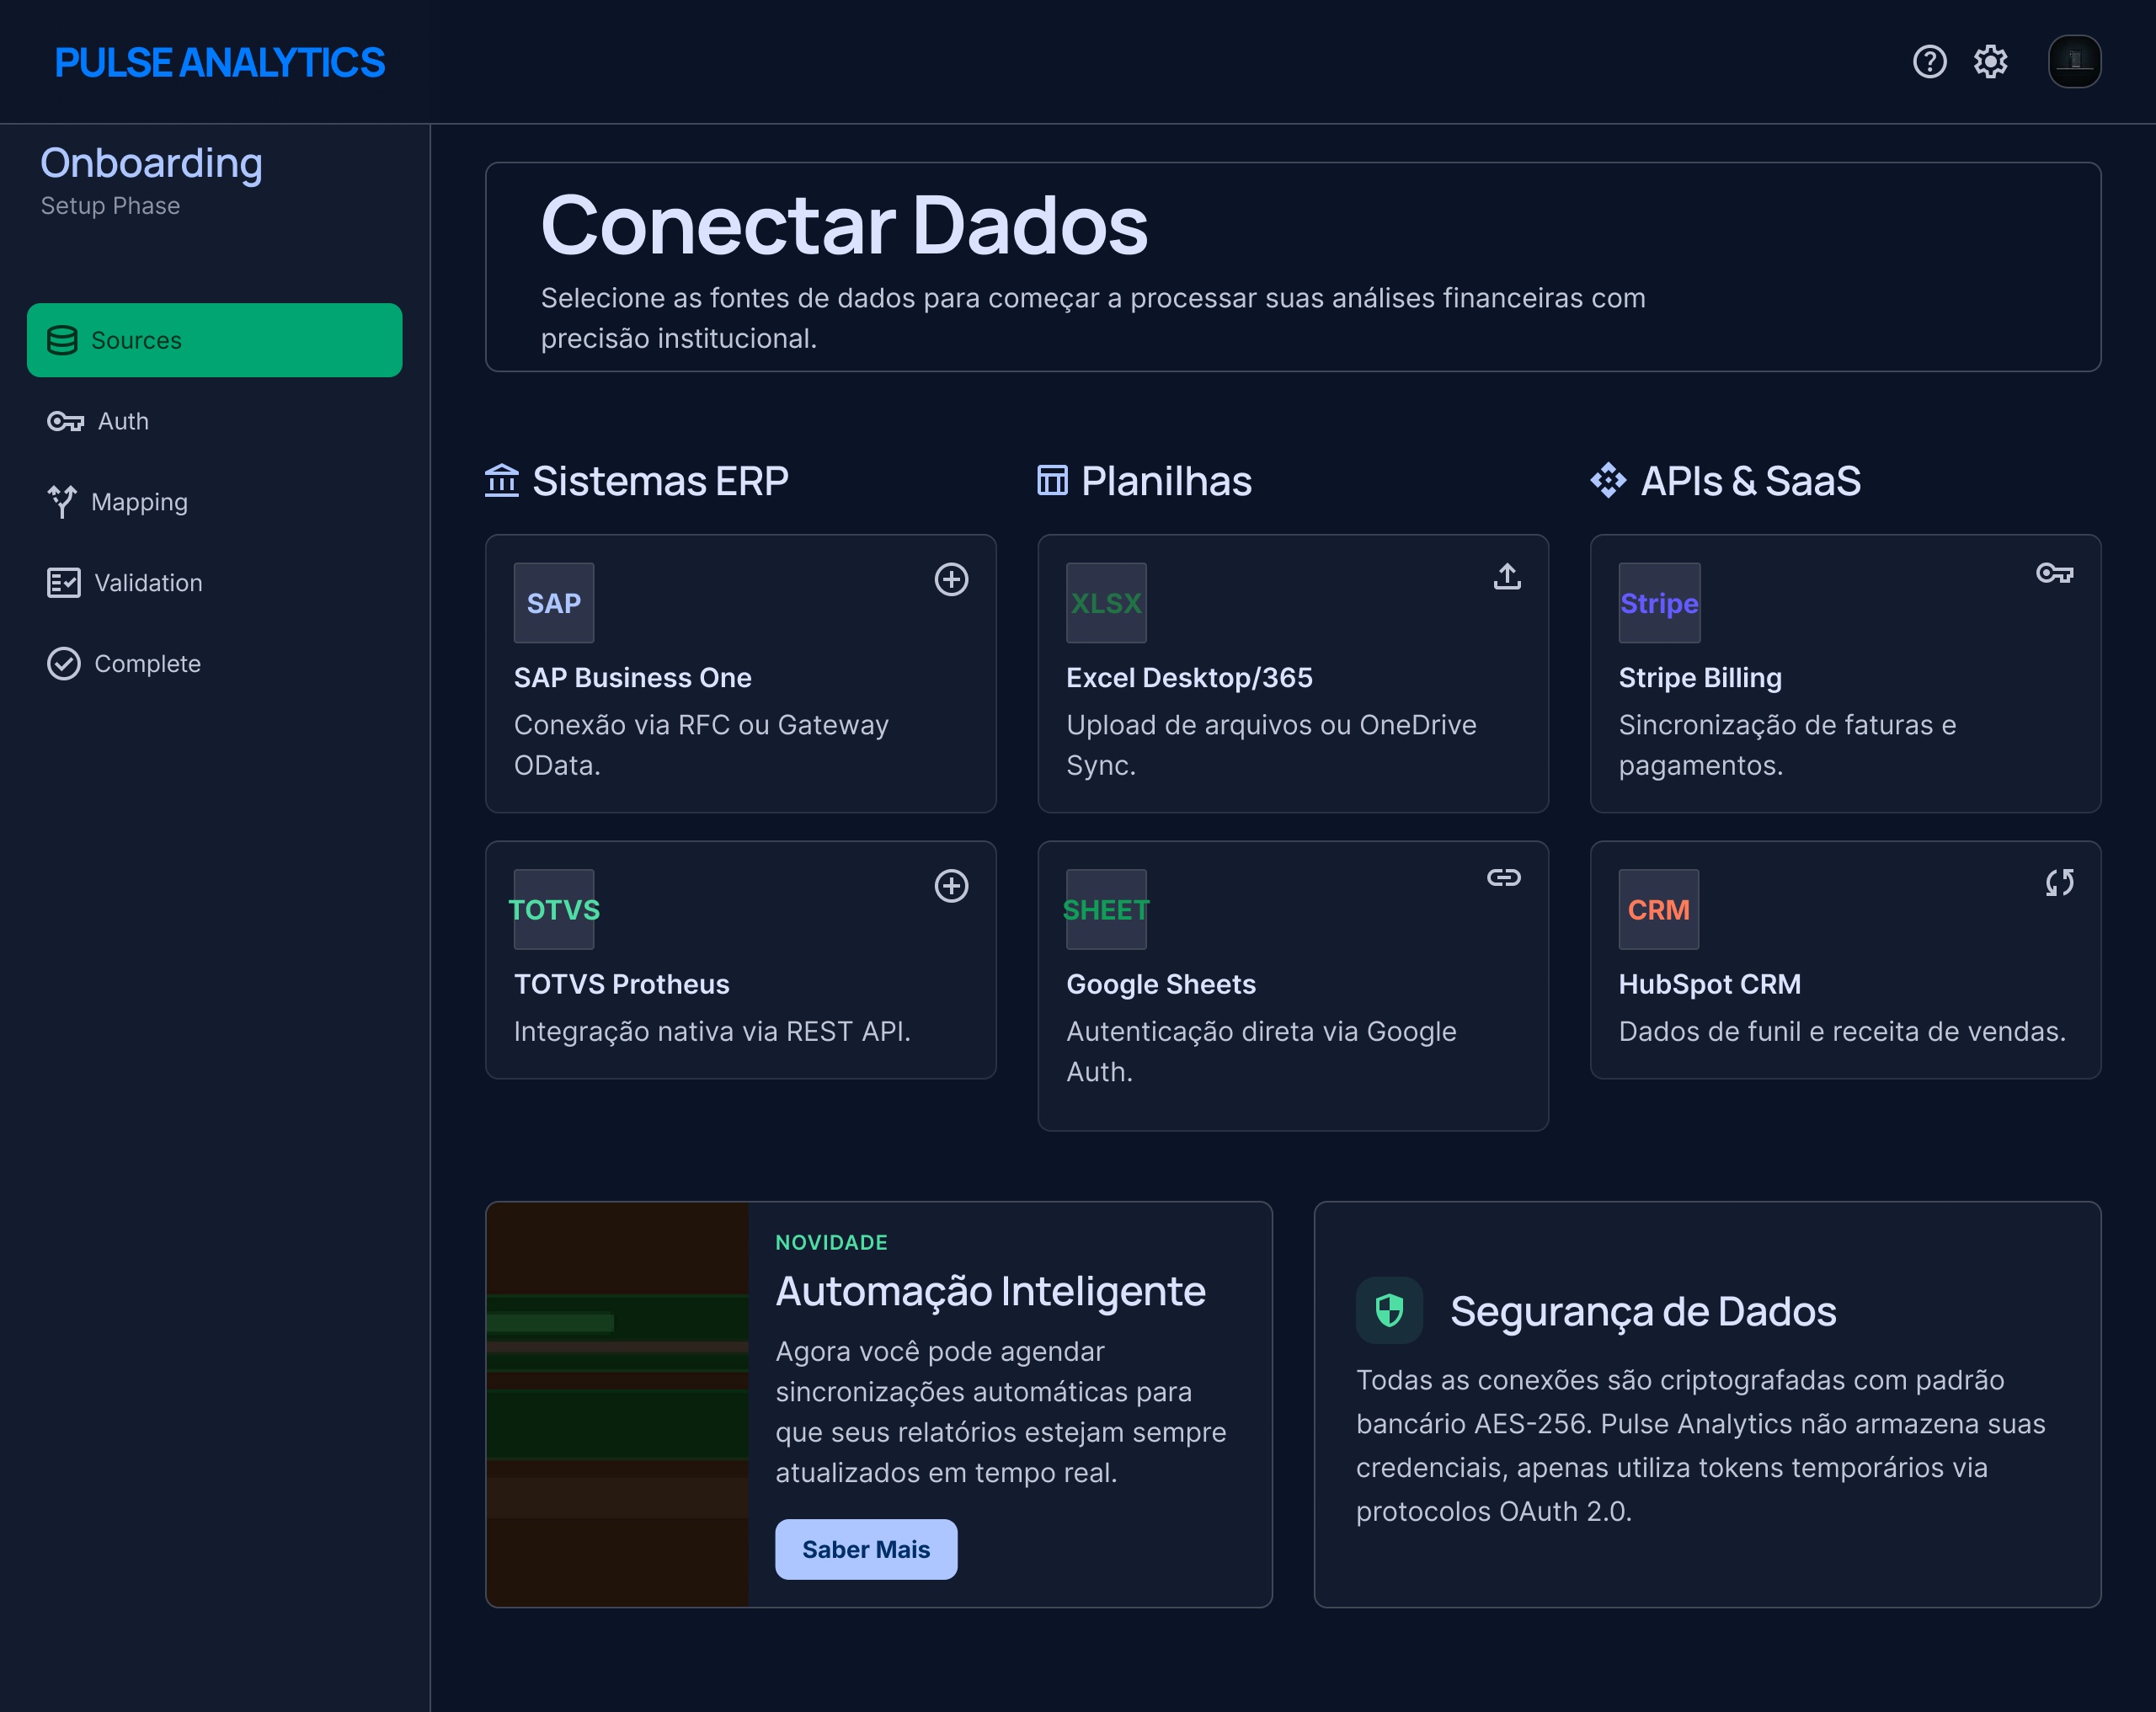
Task: Click the Automação Inteligente banner image
Action: tap(617, 1405)
